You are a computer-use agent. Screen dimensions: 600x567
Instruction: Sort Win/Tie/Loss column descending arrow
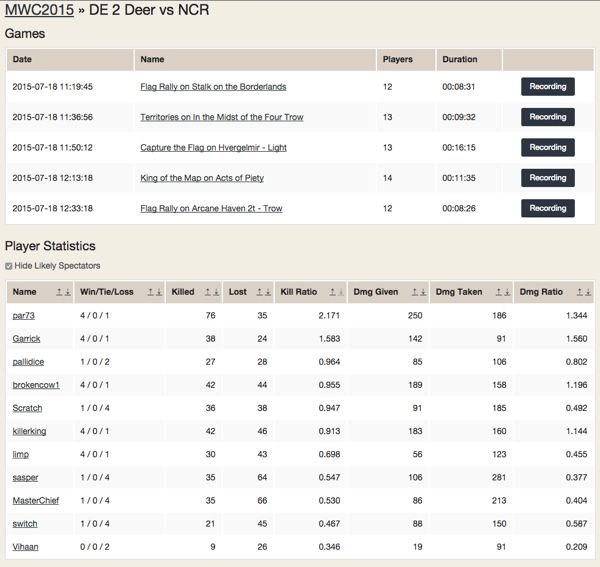coord(159,292)
